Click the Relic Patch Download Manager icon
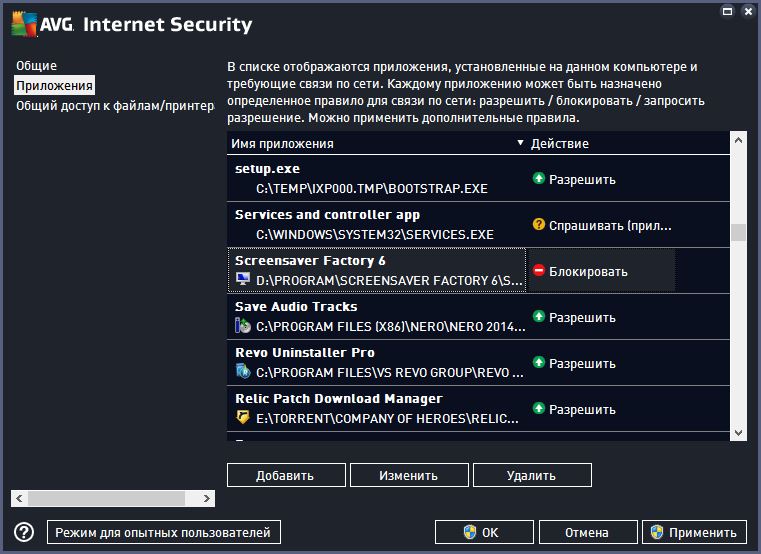 pos(242,418)
